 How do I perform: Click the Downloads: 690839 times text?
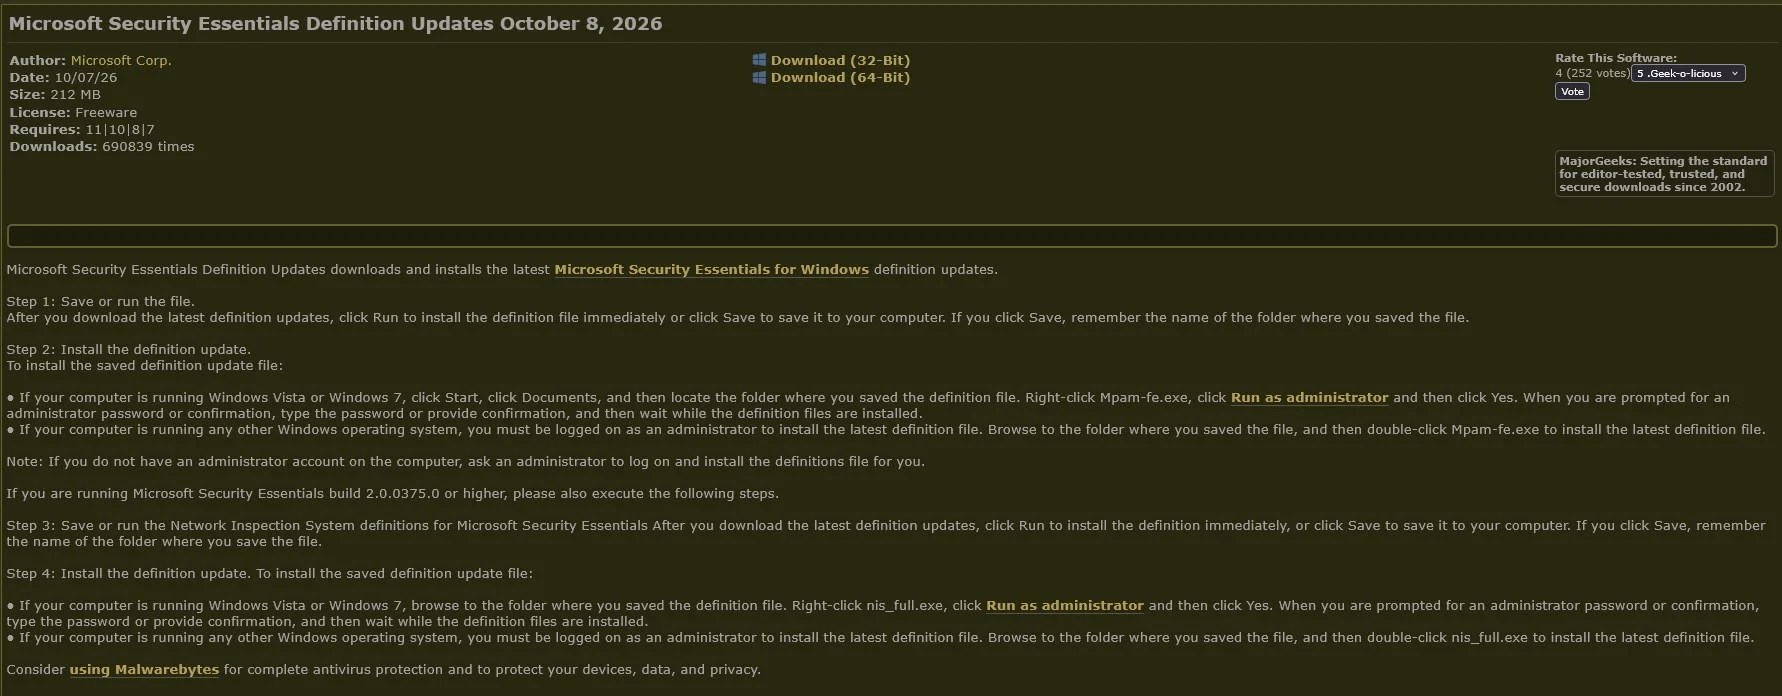102,147
